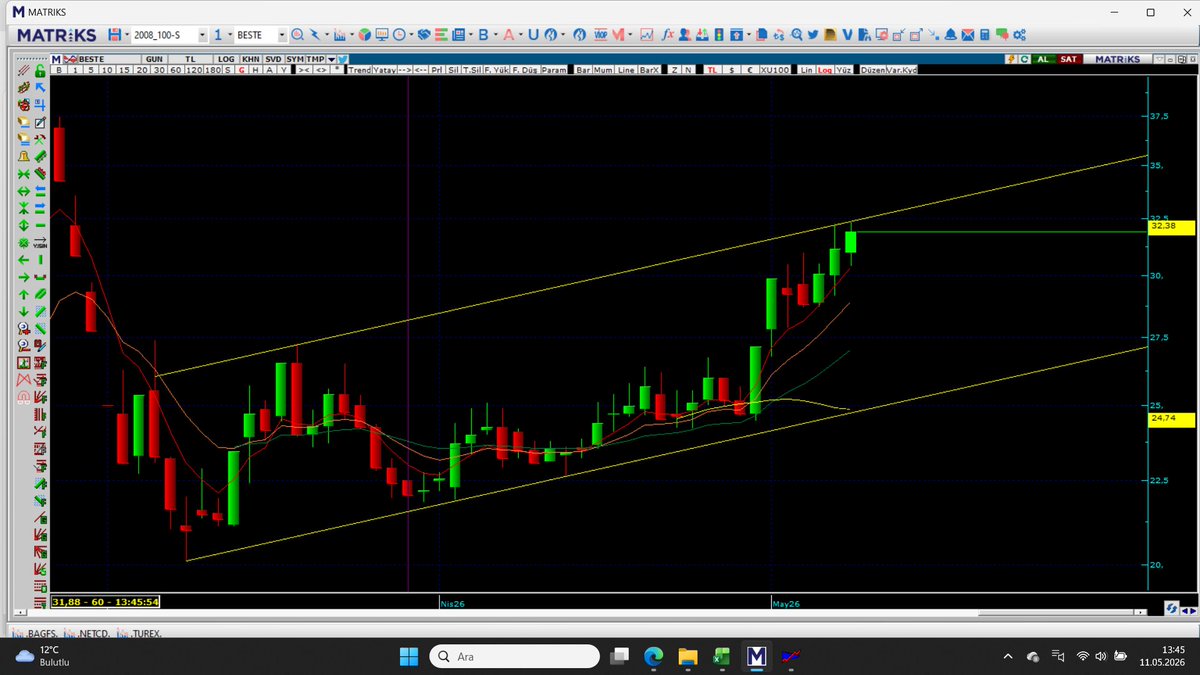Open the dropdown arrow next to save icon

tap(127, 35)
